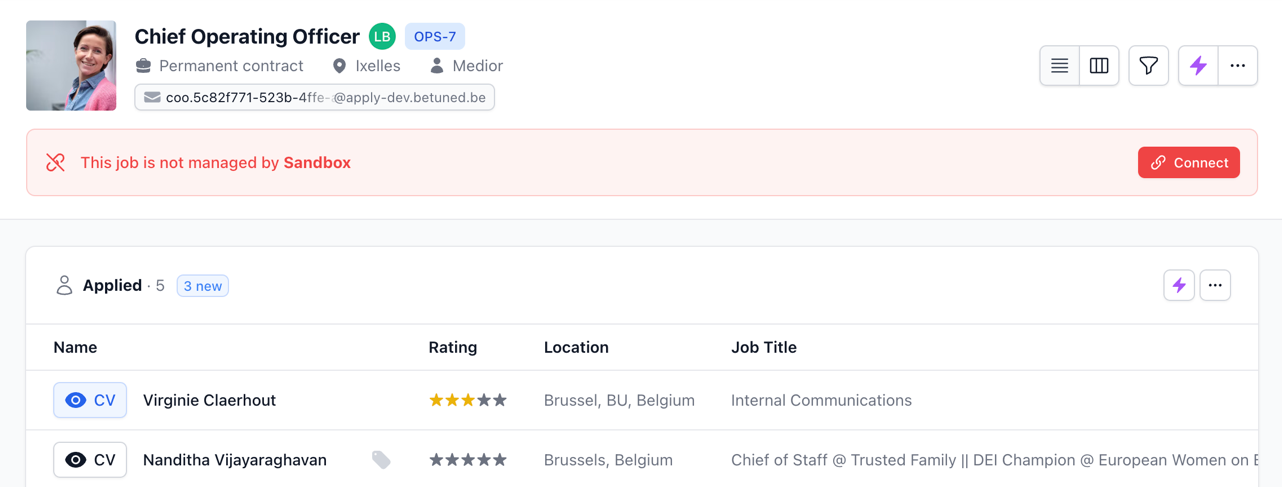Click the unlink icon in red banner

pos(56,163)
